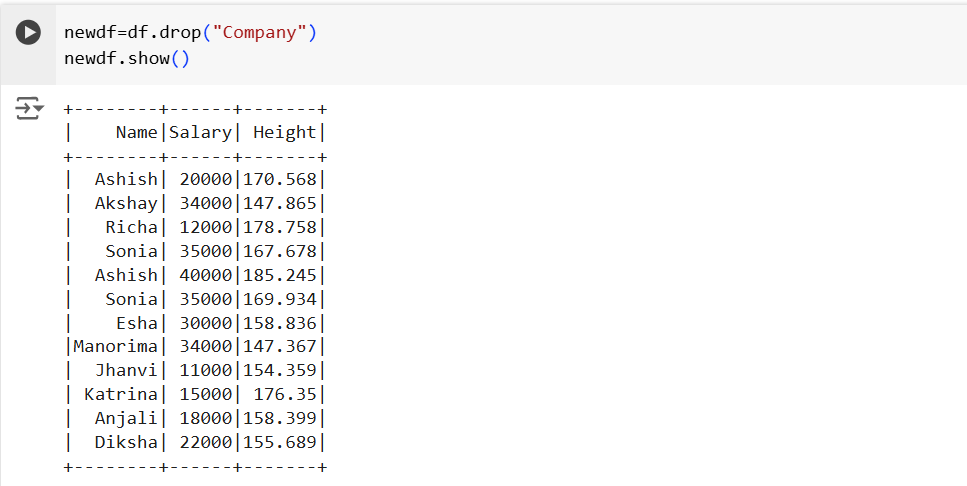Toggle the cell output options icon
The width and height of the screenshot is (967, 486).
pos(29,108)
